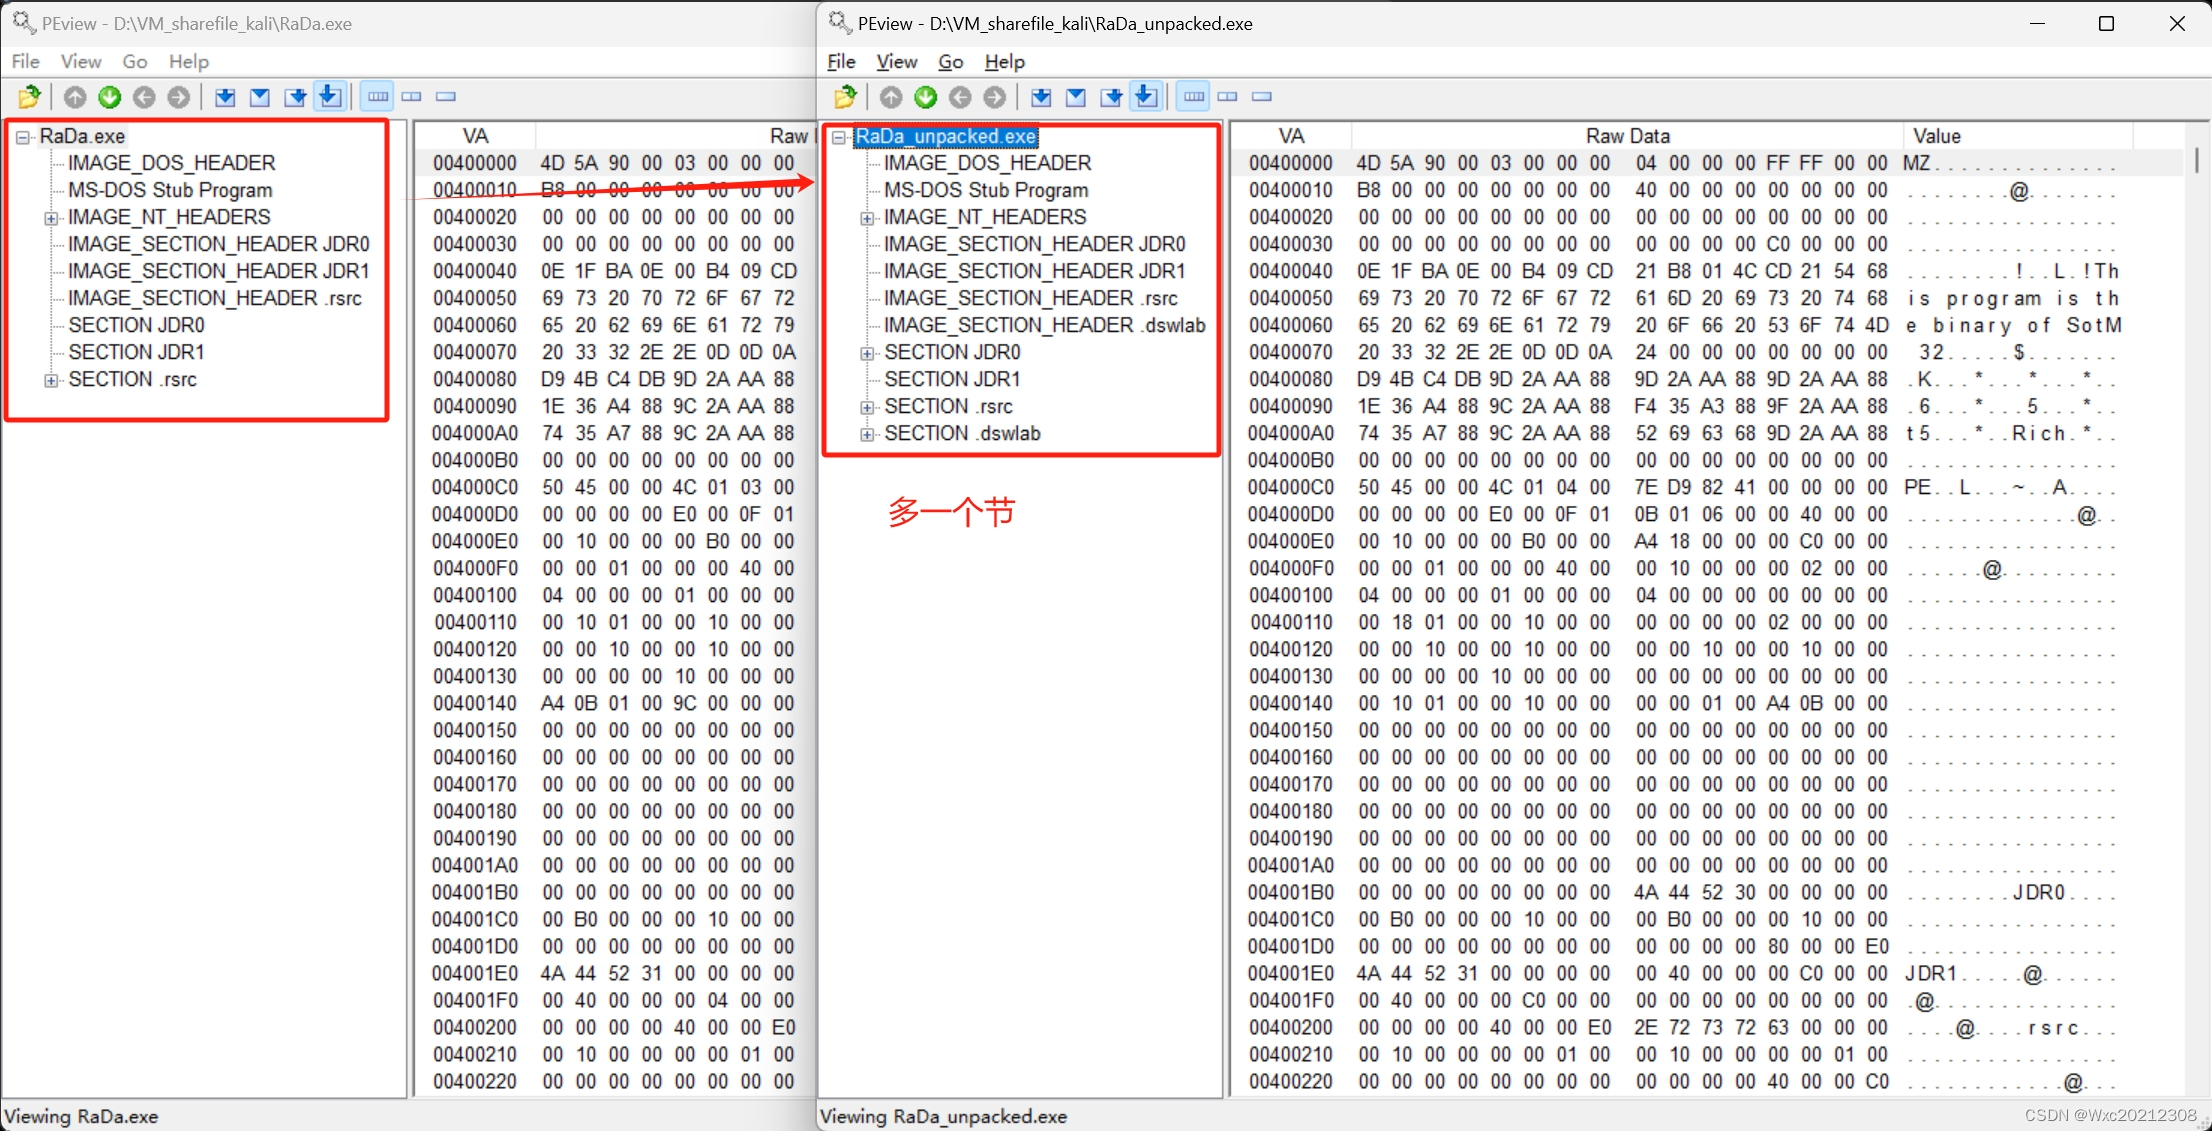Image resolution: width=2212 pixels, height=1131 pixels.
Task: Click grey Back arrow in RaDa_unpacked.exe window
Action: tap(960, 97)
